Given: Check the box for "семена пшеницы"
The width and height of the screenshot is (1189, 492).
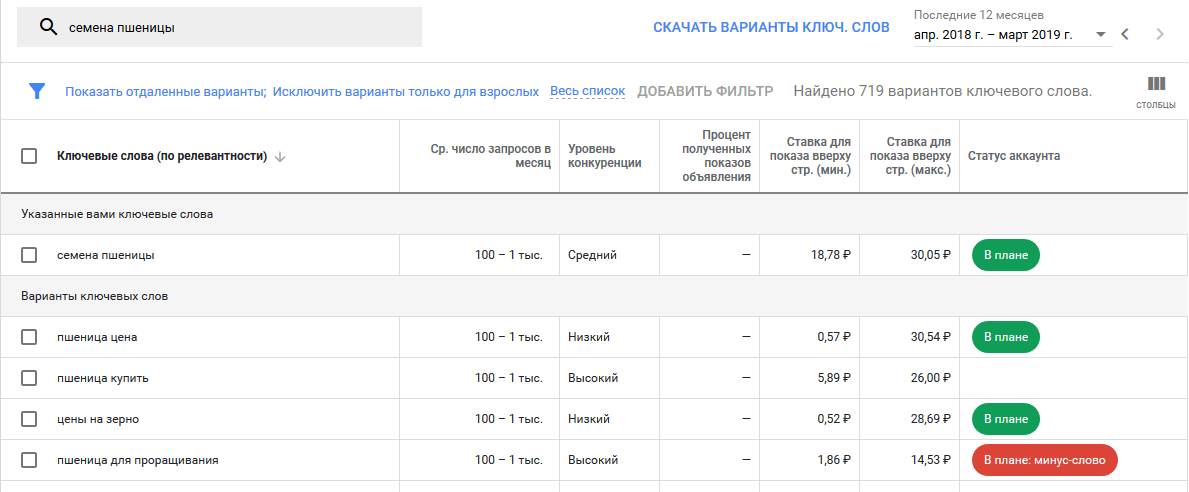Looking at the screenshot, I should (29, 255).
